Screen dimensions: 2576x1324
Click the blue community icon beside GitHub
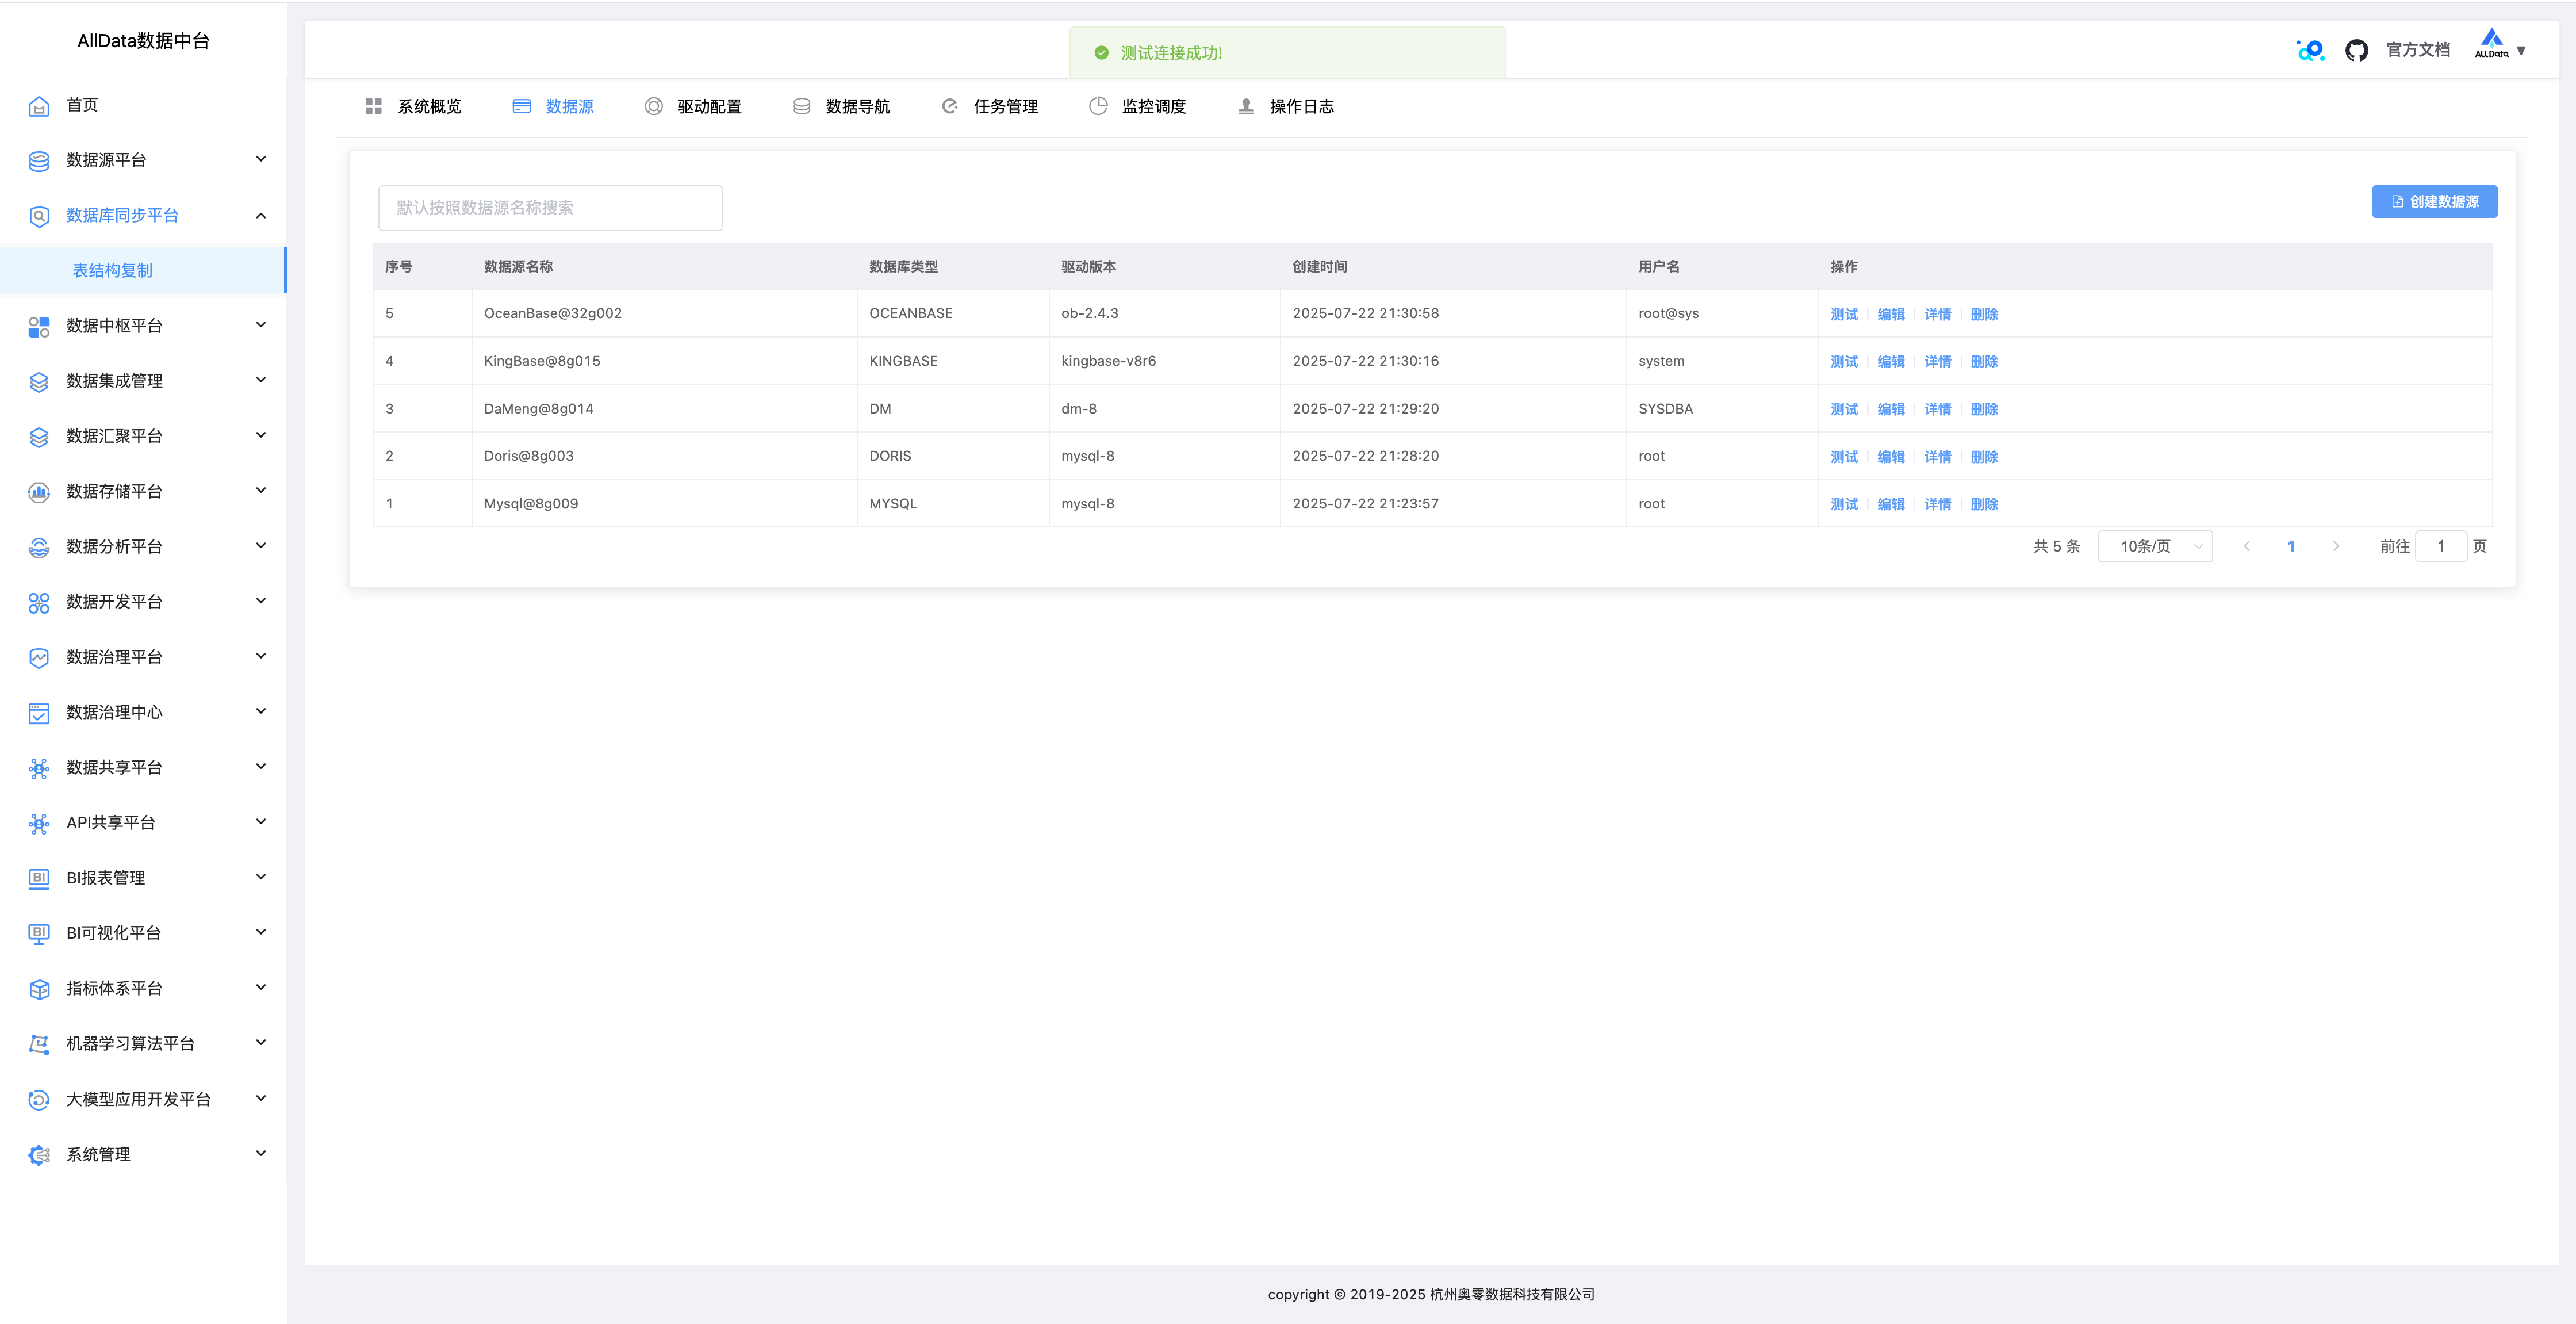pos(2310,50)
